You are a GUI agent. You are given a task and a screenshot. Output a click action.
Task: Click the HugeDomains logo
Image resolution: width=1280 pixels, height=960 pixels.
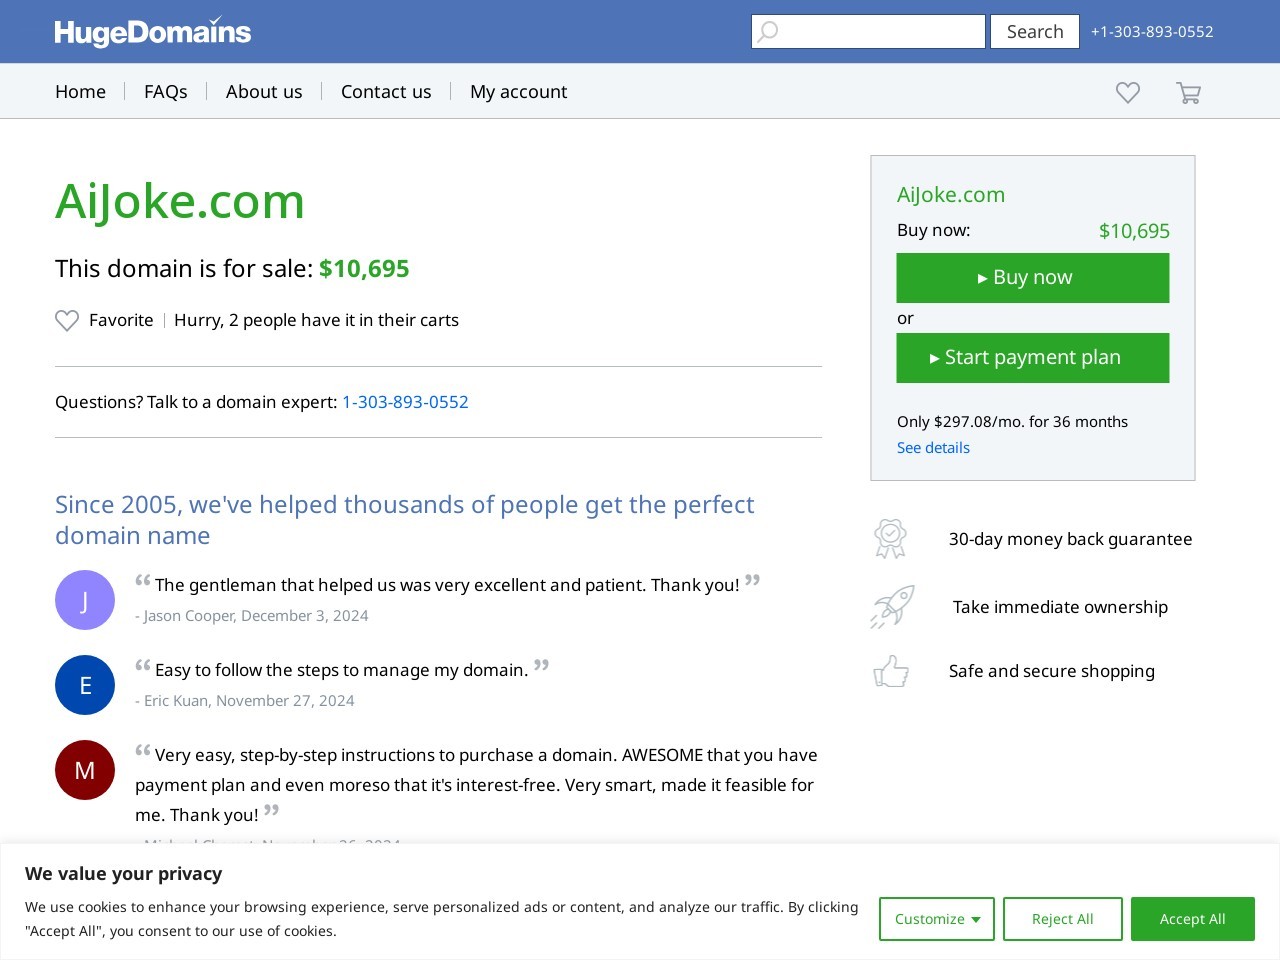pyautogui.click(x=152, y=32)
